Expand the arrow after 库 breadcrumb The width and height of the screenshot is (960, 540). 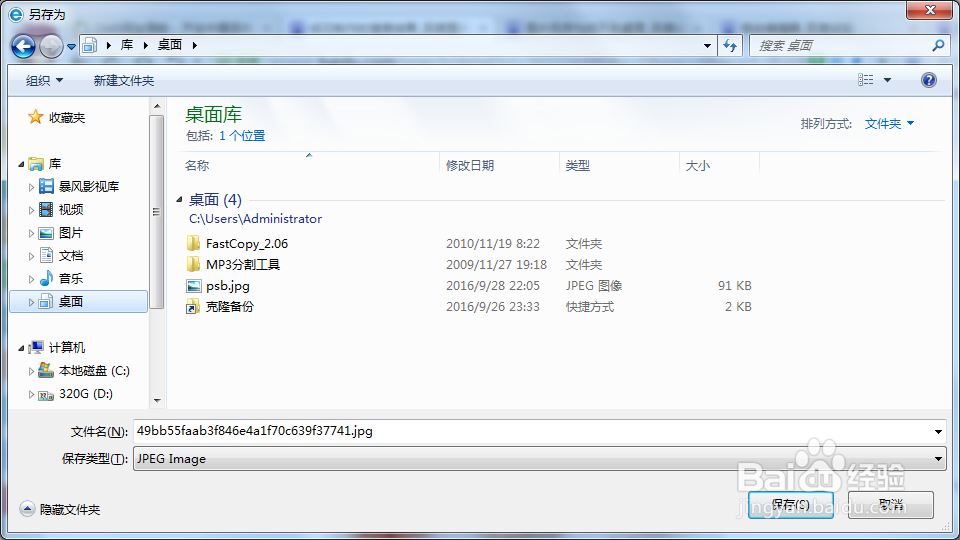(146, 45)
